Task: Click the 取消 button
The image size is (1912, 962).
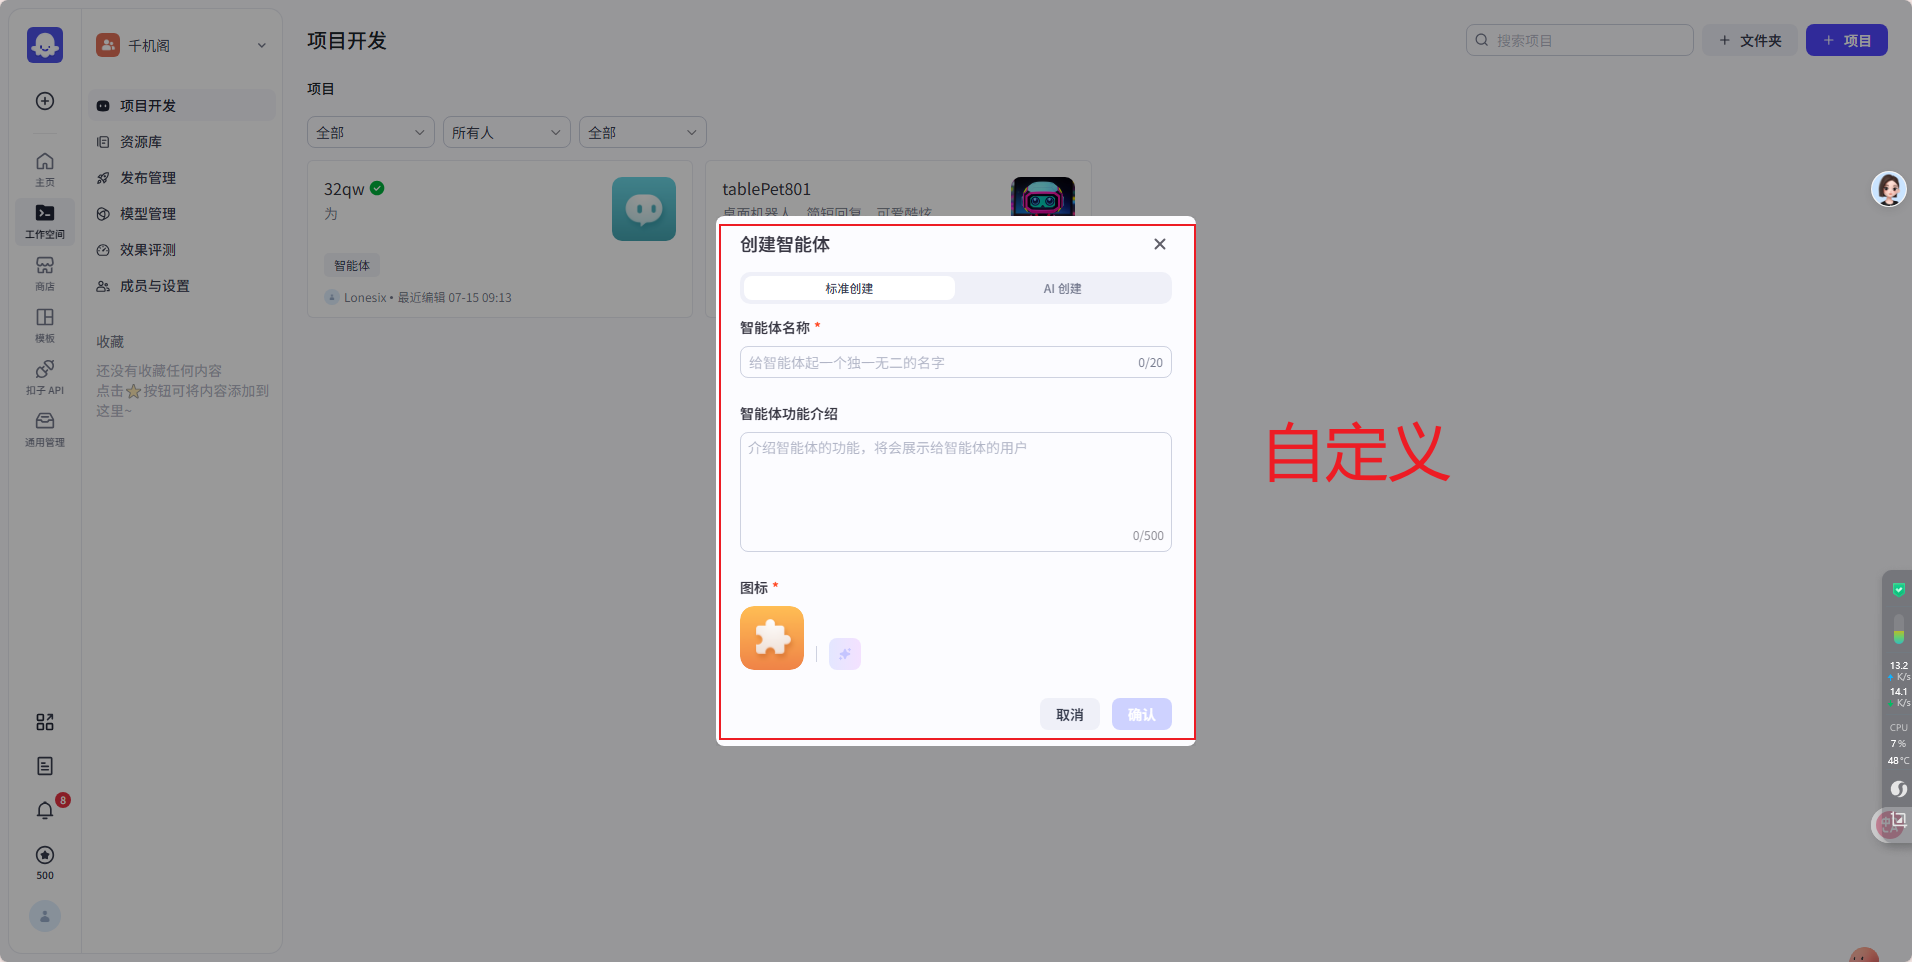Action: pos(1069,714)
